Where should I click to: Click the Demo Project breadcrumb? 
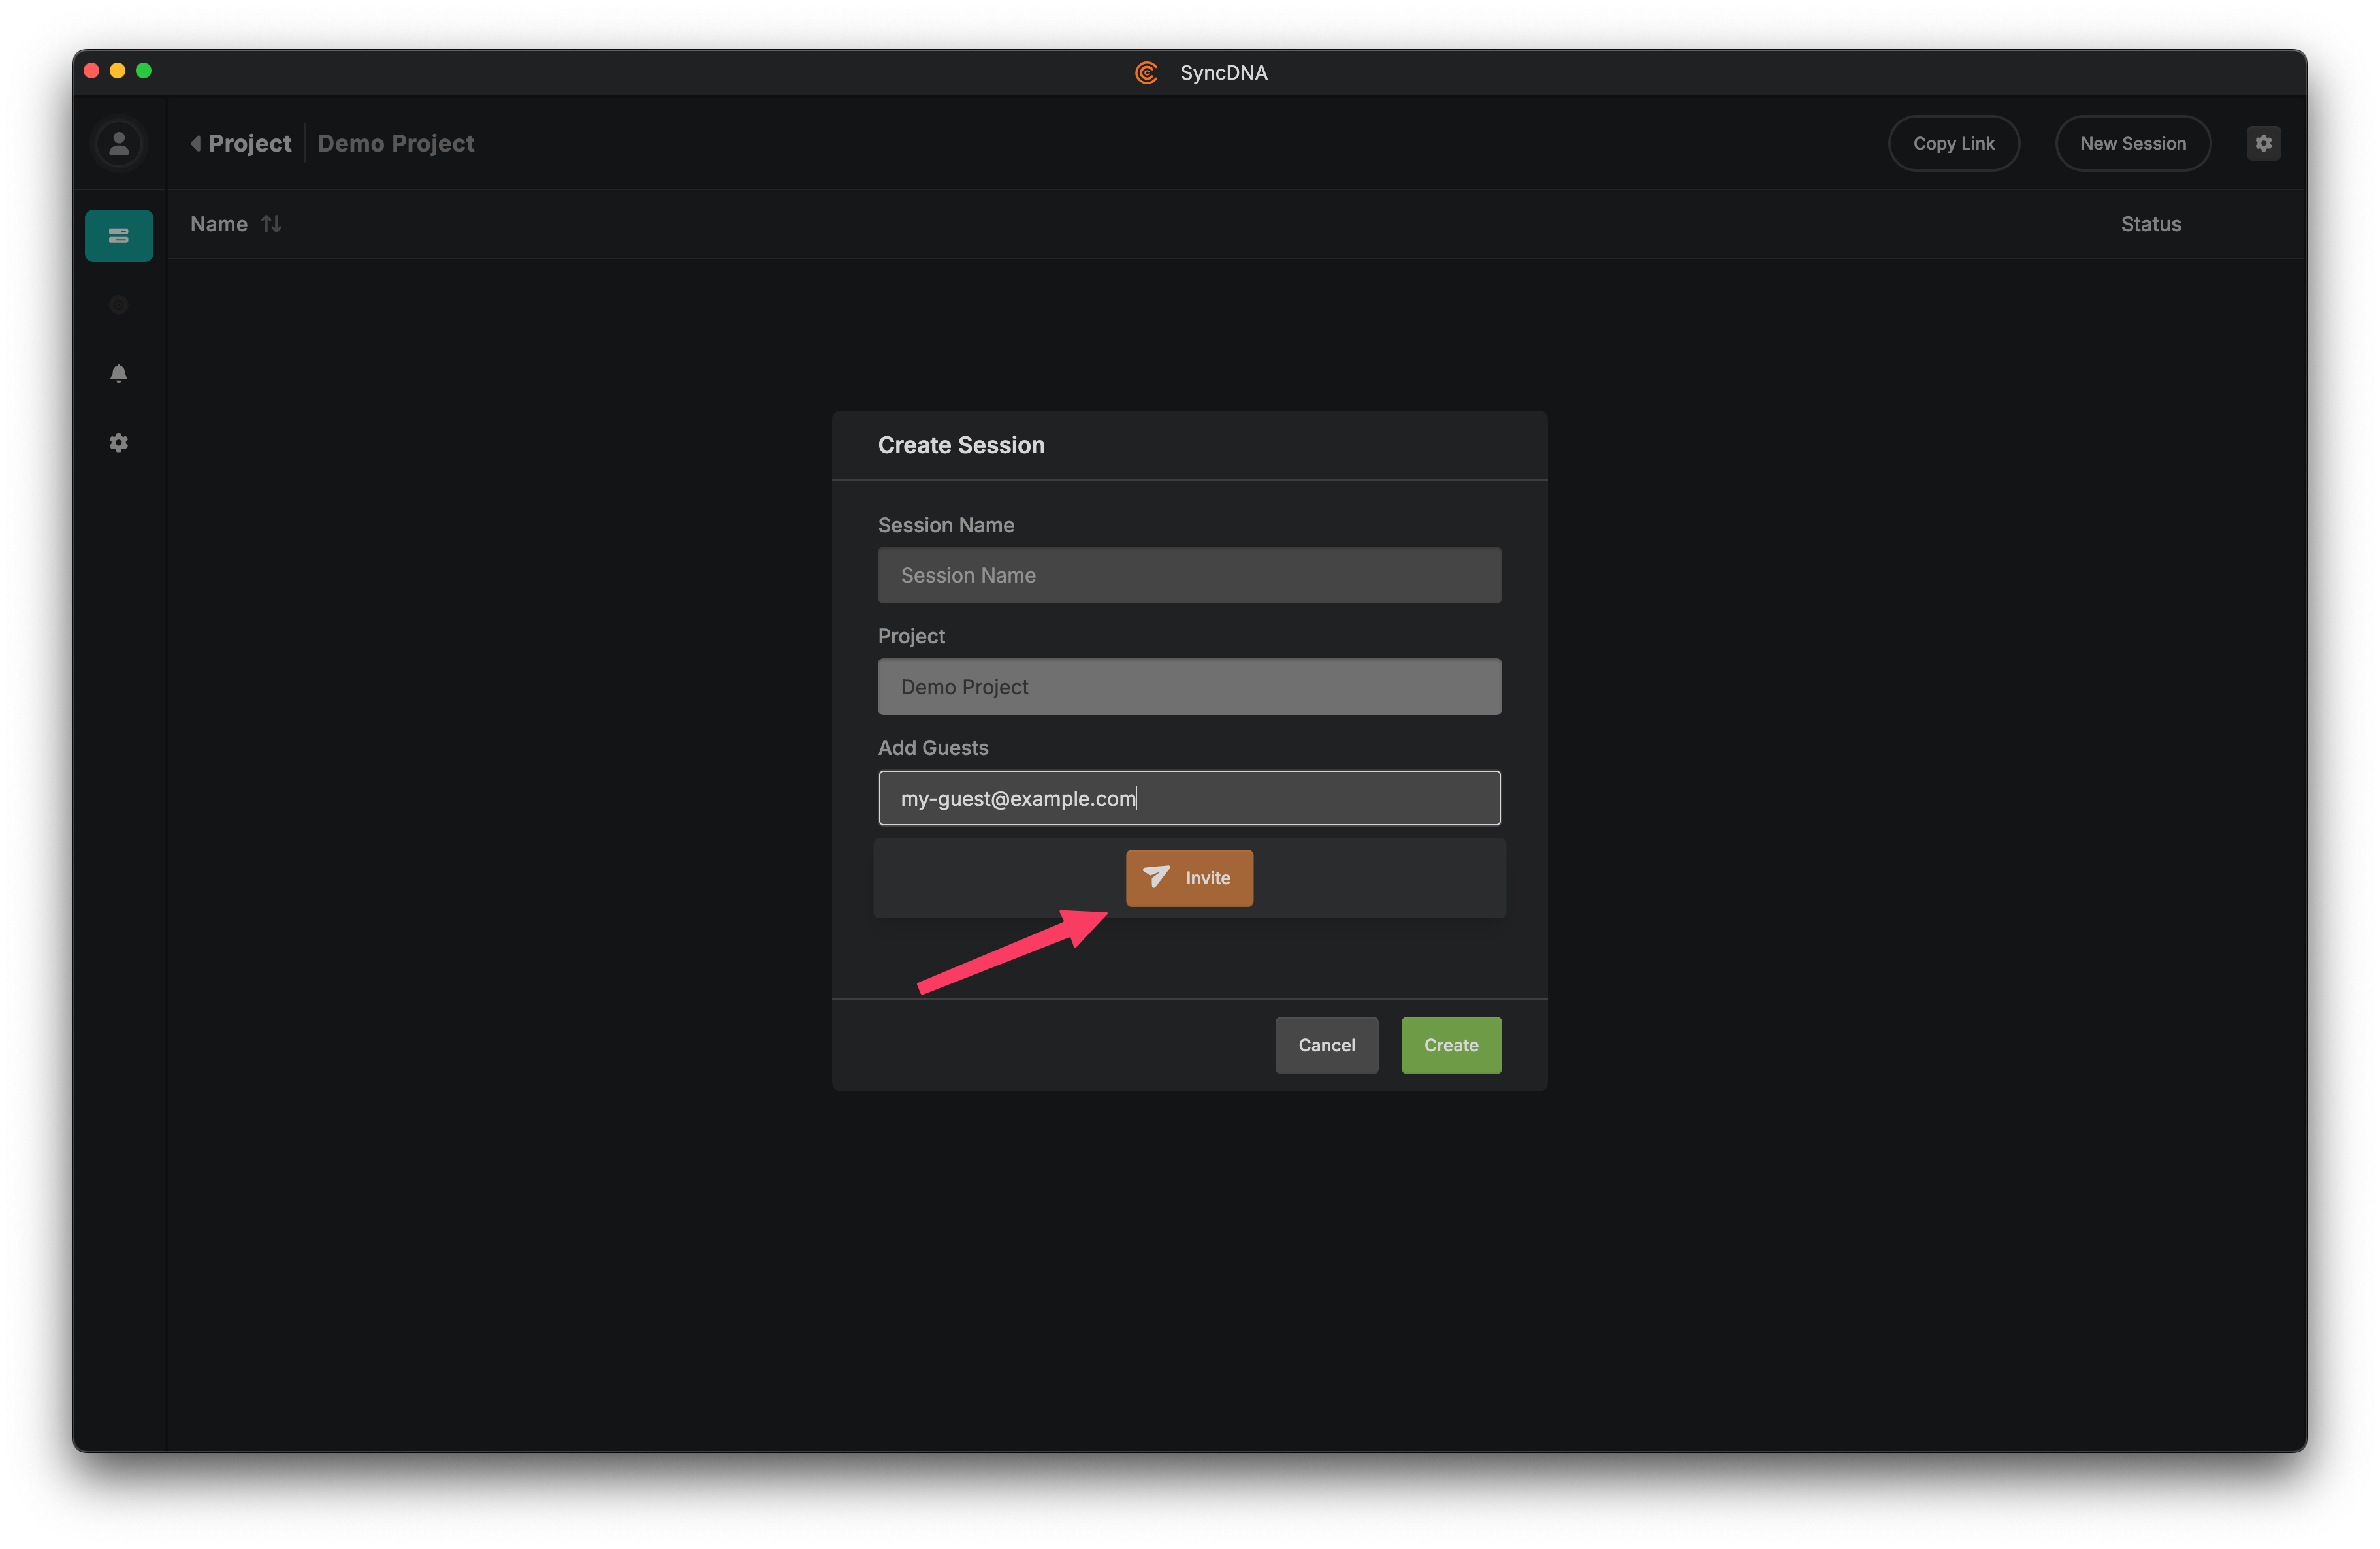(x=396, y=143)
